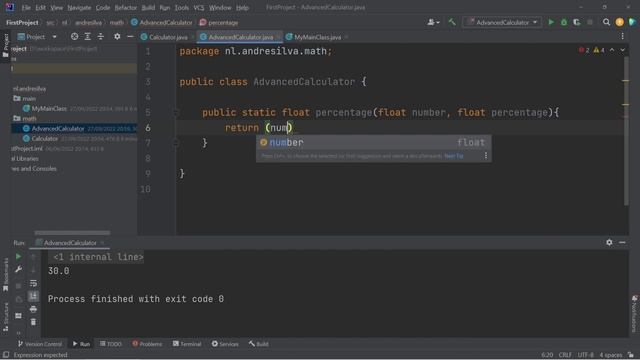
Task: Open the Refactor menu
Action: [x=126, y=7]
